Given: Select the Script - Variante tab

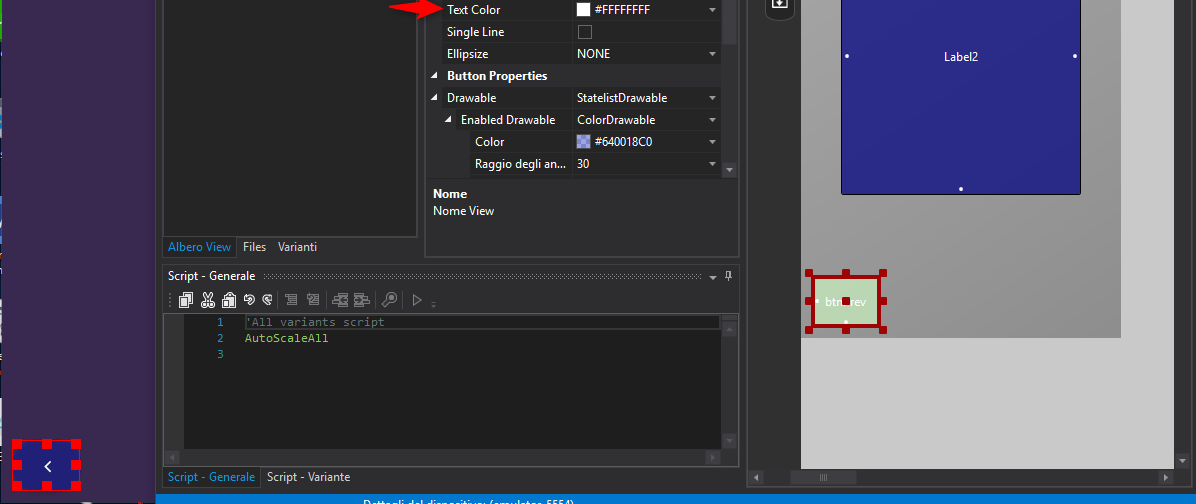Looking at the screenshot, I should (x=308, y=477).
